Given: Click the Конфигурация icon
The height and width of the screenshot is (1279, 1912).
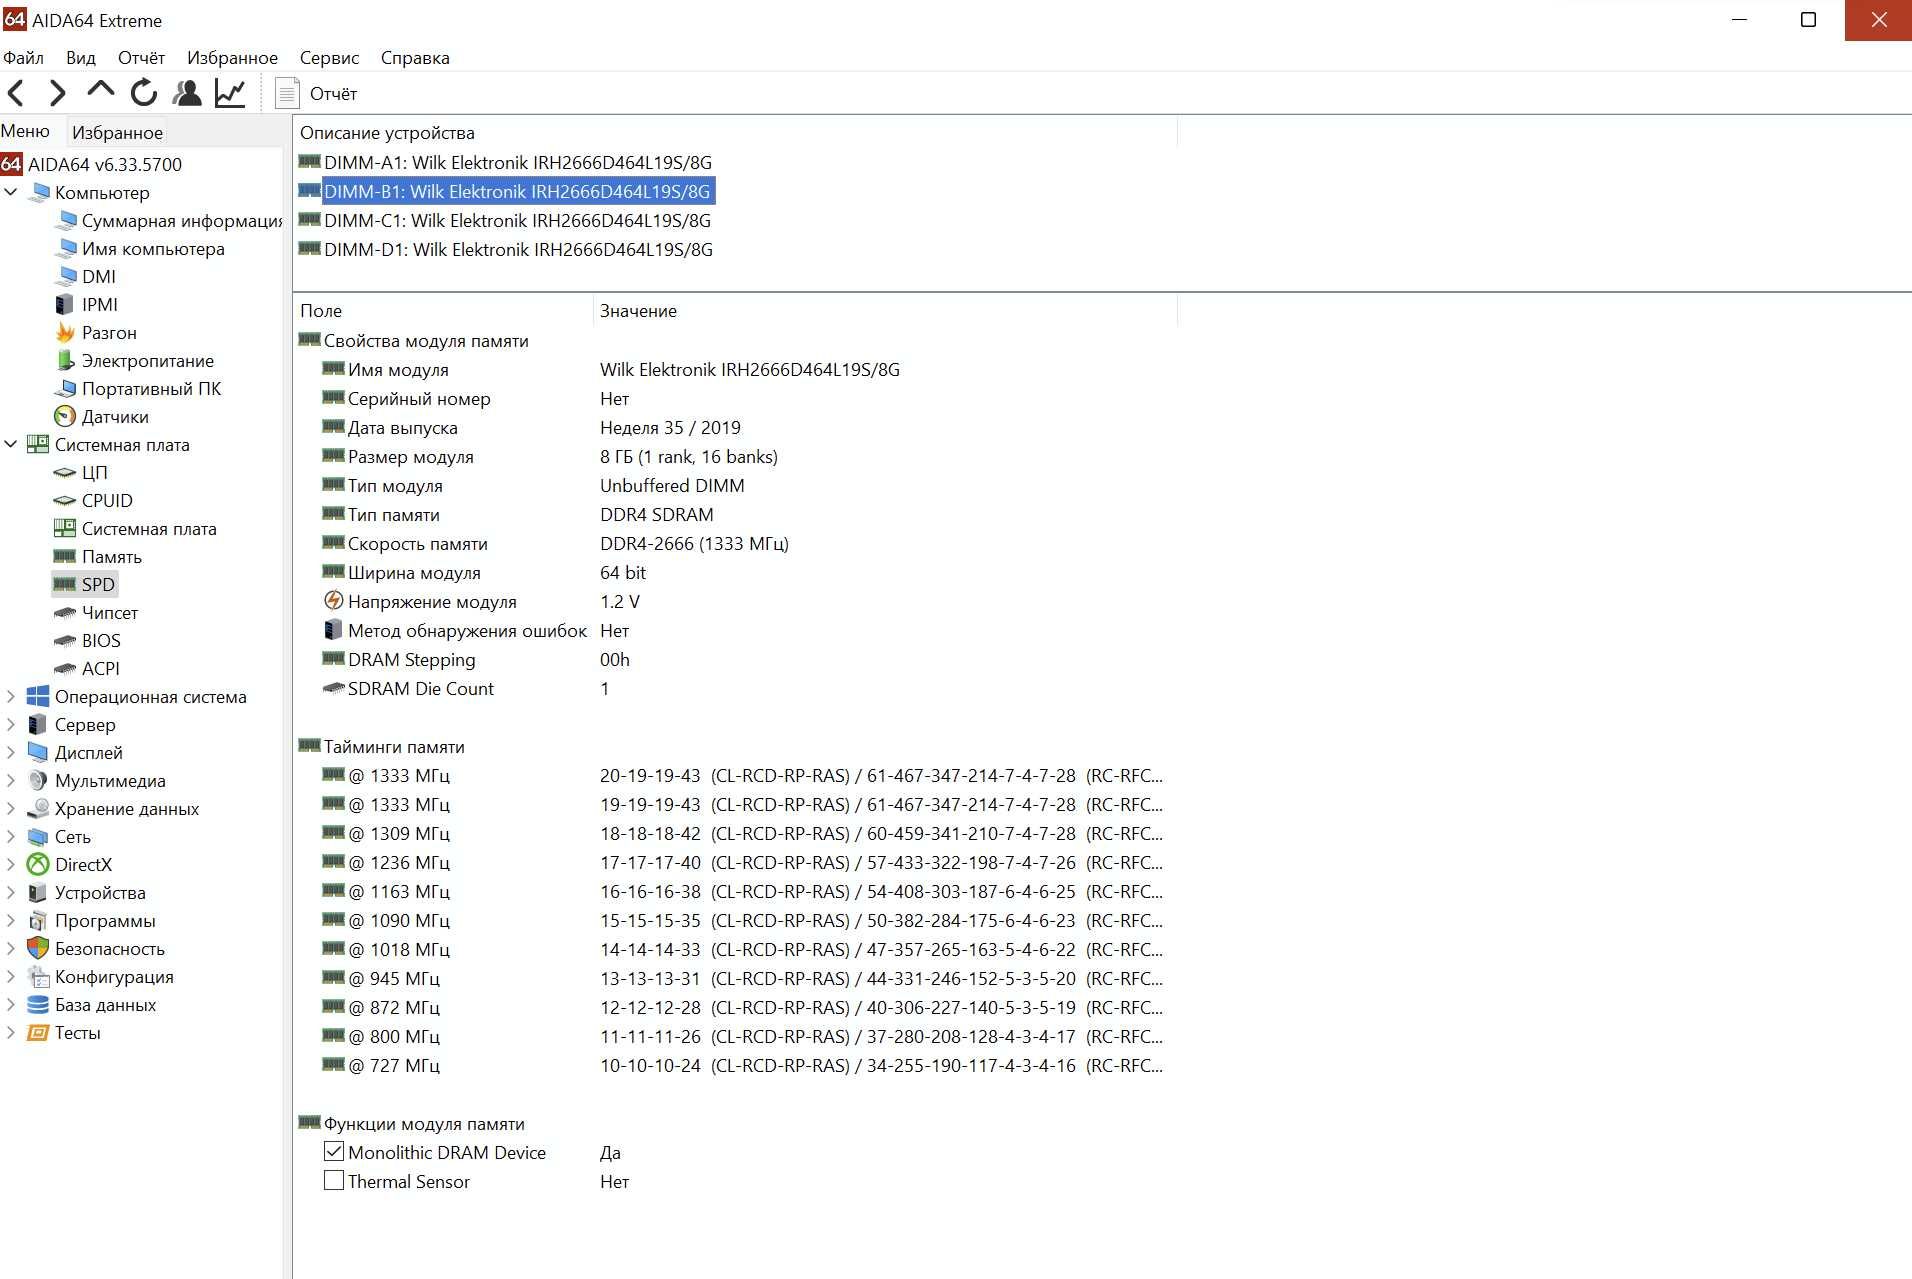Looking at the screenshot, I should tap(38, 976).
